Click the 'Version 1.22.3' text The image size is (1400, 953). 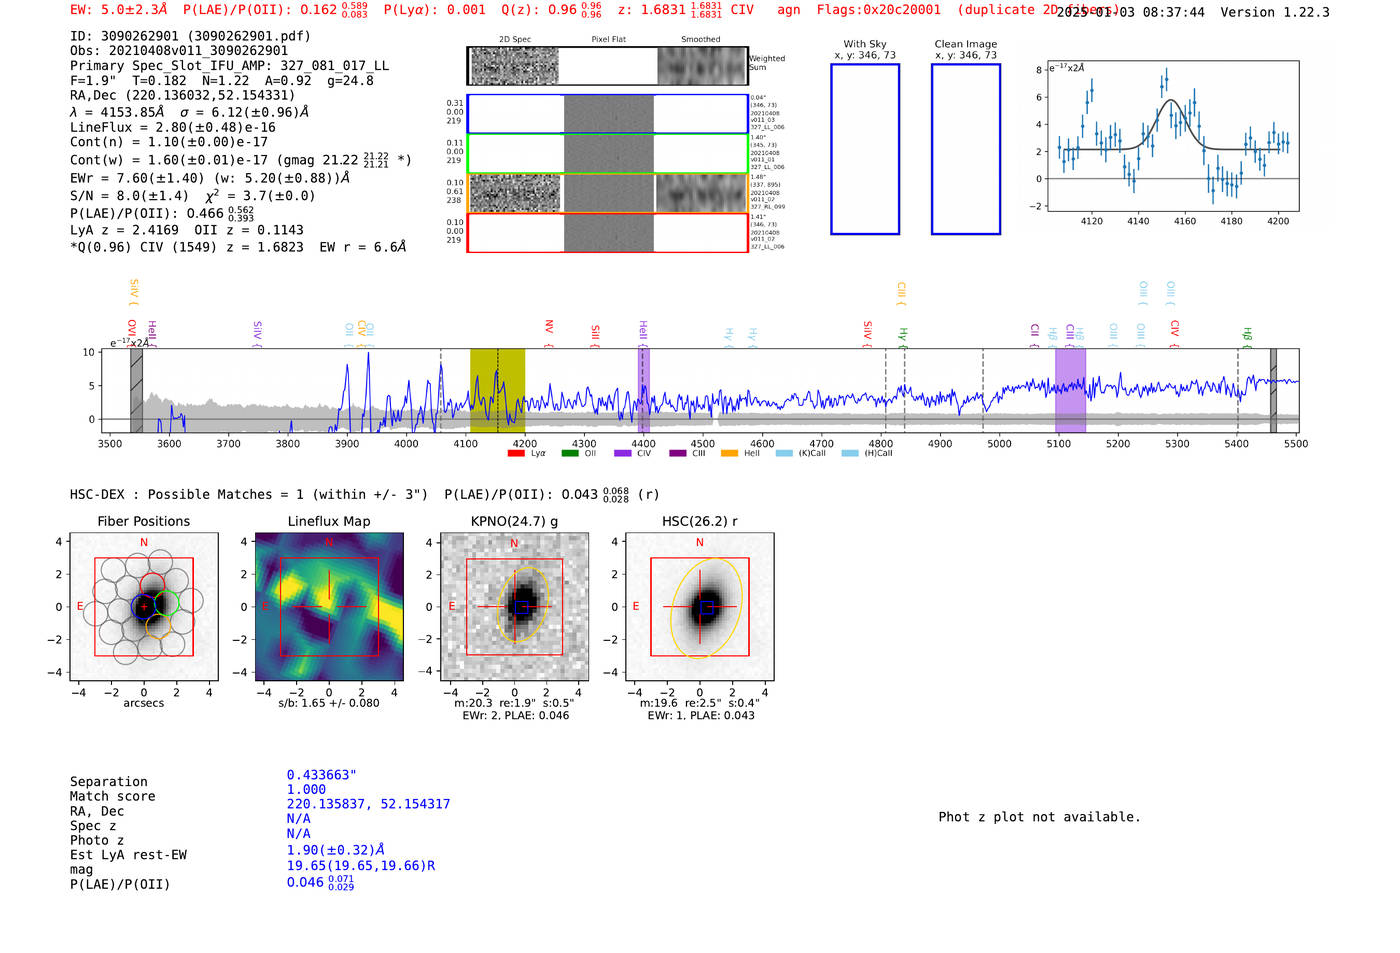[1275, 12]
